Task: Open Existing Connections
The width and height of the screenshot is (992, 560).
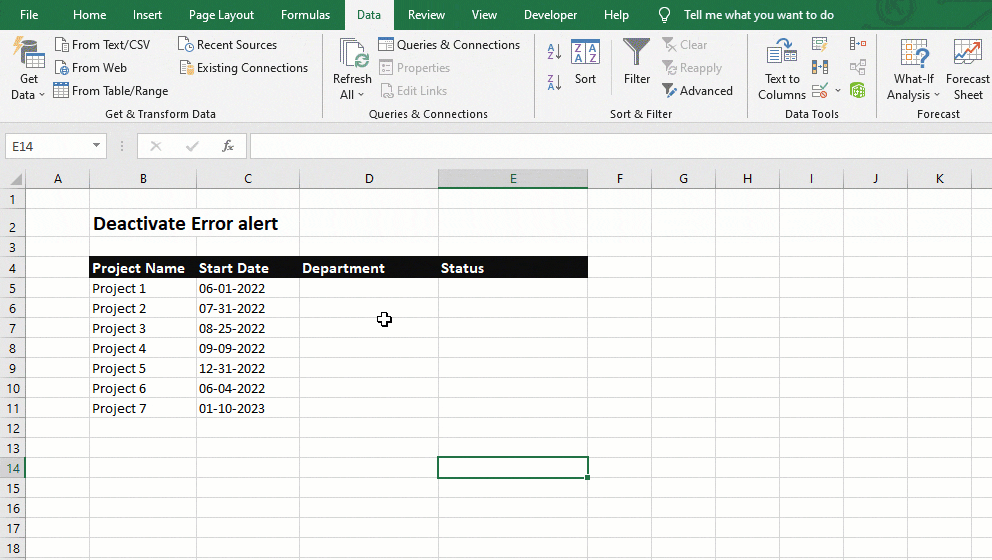Action: [244, 68]
